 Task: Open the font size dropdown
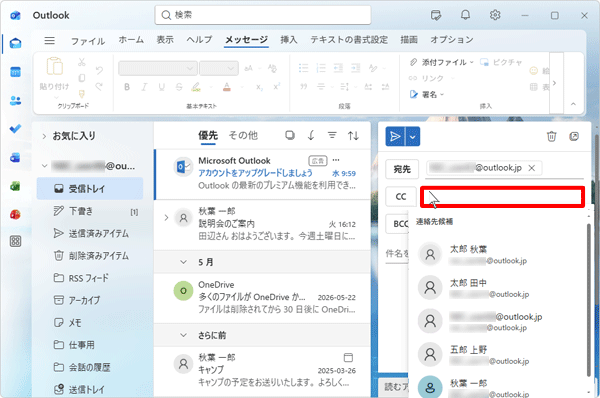[x=219, y=69]
